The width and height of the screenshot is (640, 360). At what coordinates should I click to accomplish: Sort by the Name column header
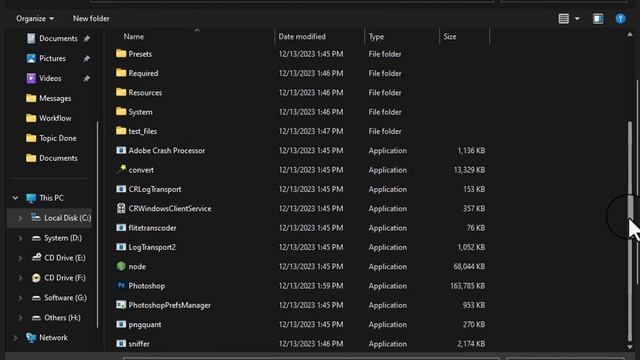133,37
